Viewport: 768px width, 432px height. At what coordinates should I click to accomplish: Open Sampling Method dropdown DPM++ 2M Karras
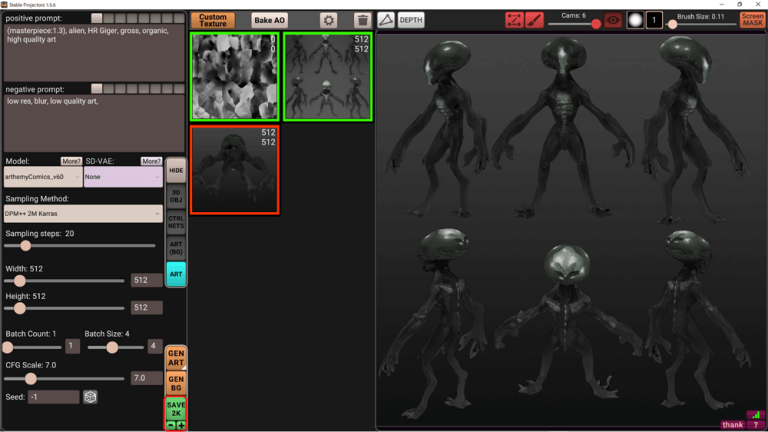(83, 214)
